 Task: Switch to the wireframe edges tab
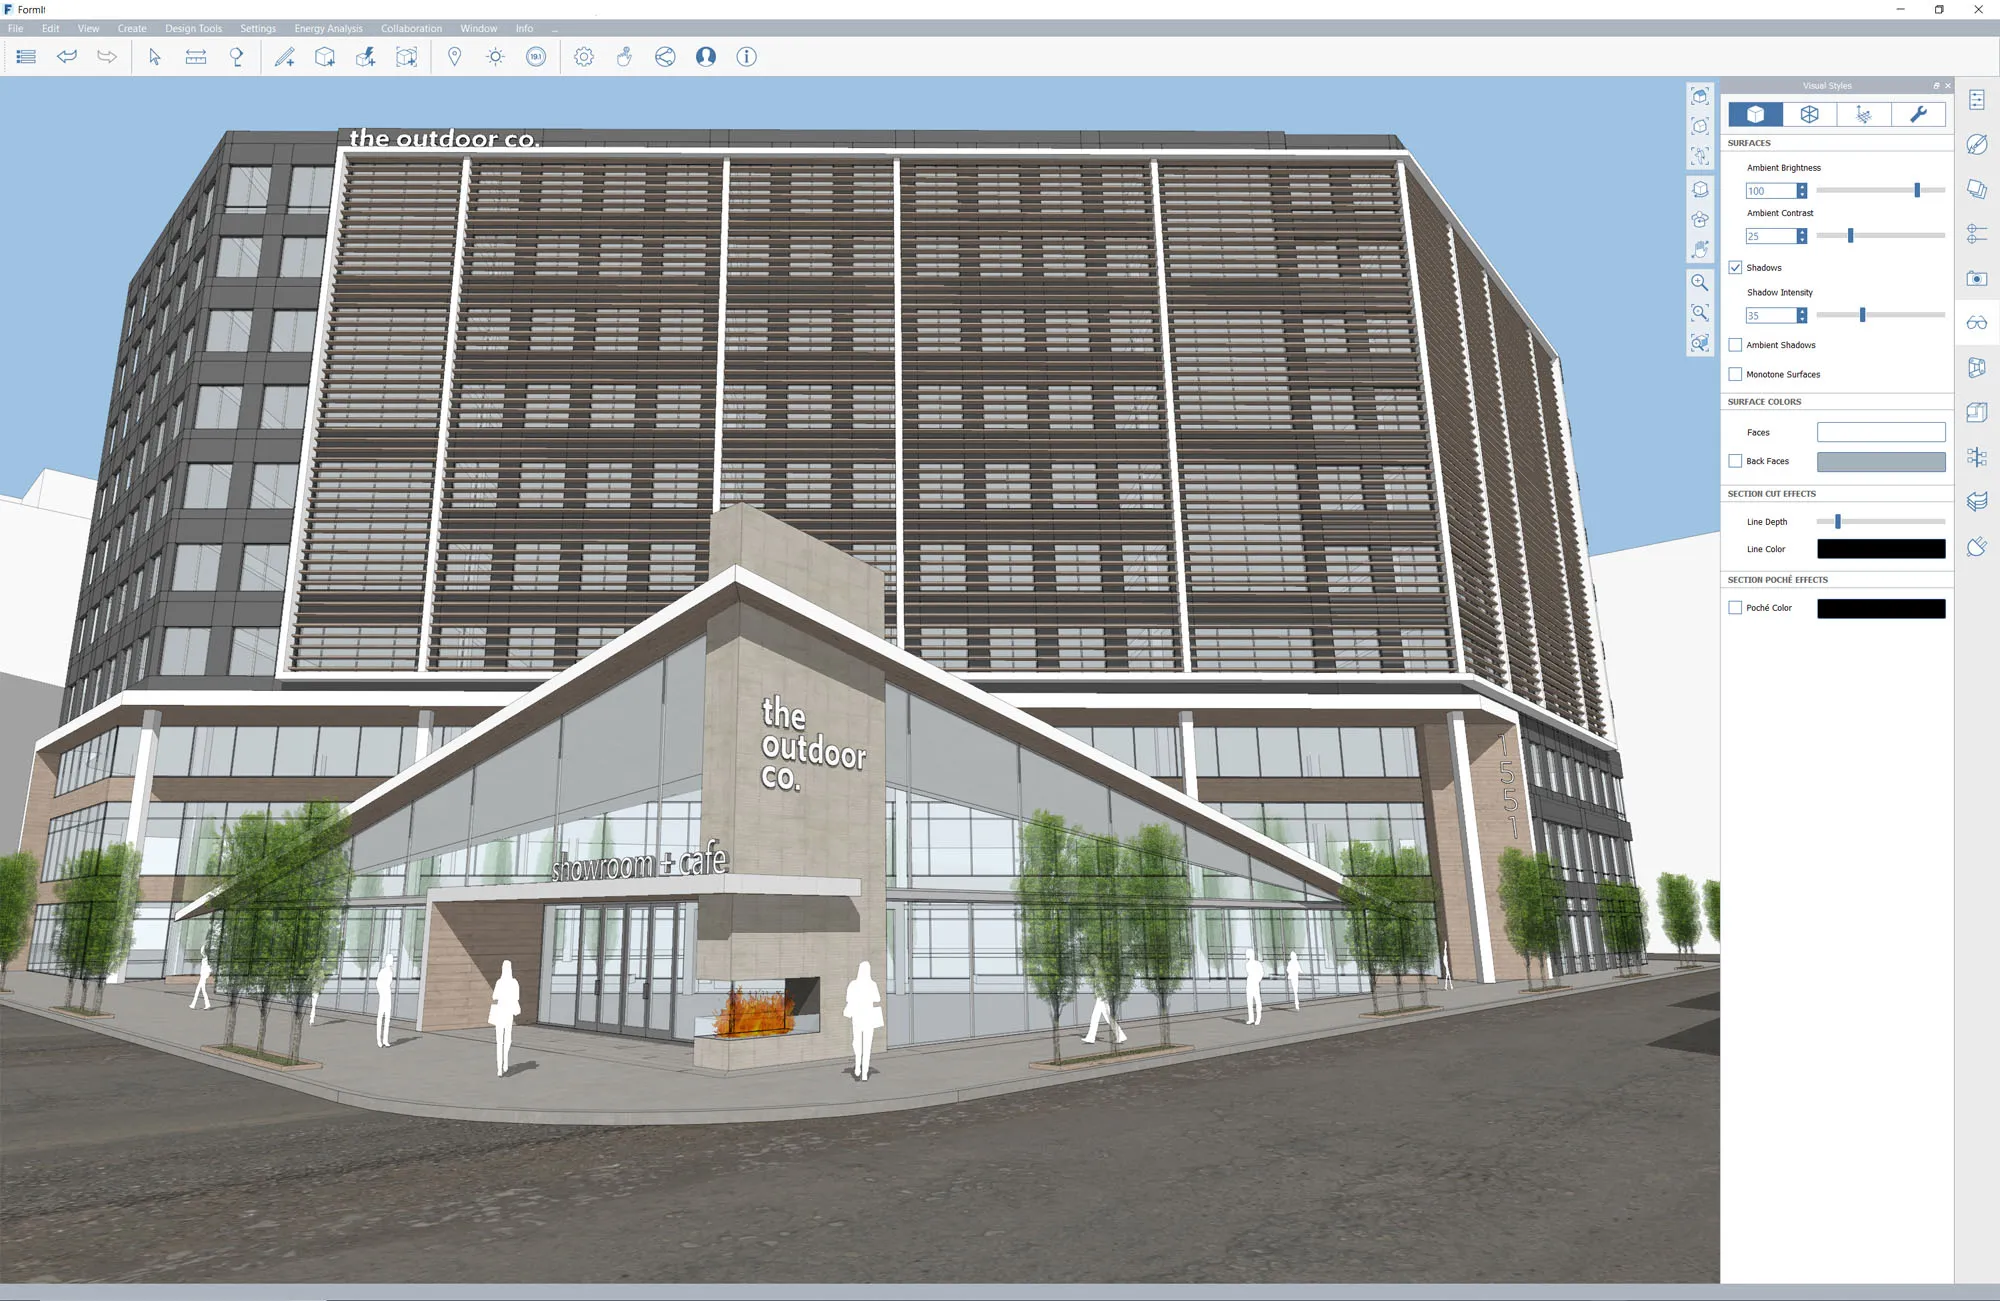[1809, 115]
